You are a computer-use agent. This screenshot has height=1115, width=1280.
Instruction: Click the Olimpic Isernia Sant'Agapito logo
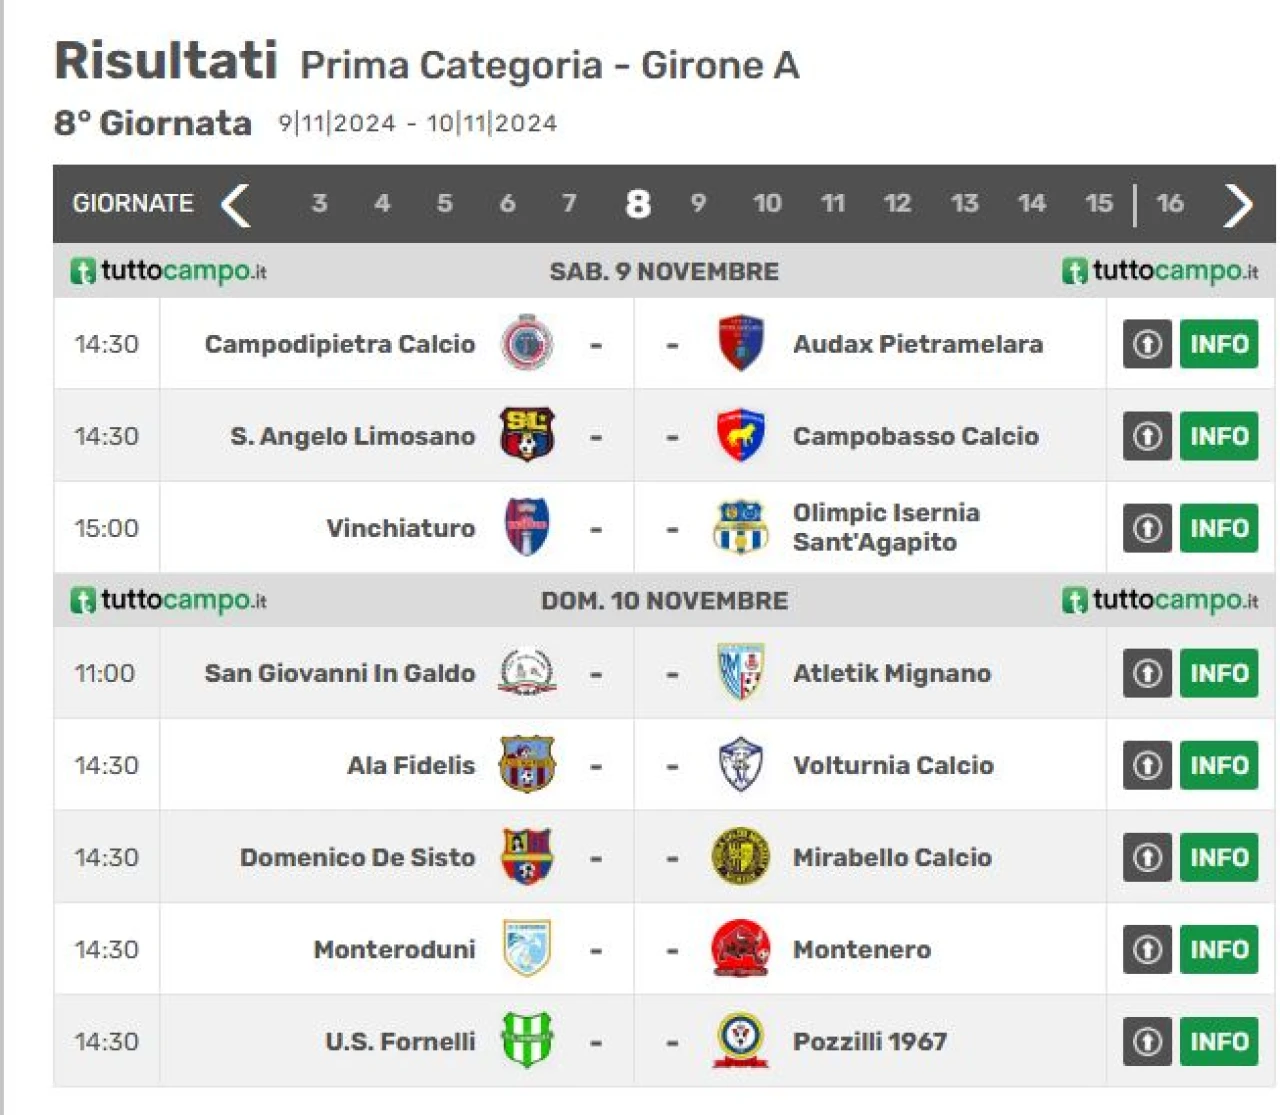pos(740,527)
